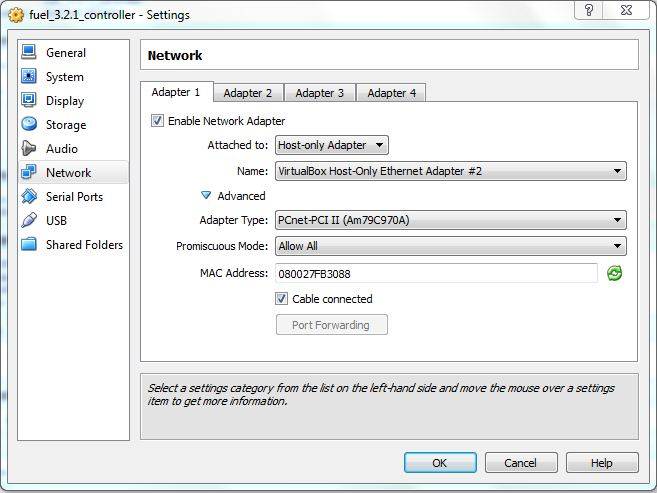Open the Adapter 3 tab

tap(320, 93)
